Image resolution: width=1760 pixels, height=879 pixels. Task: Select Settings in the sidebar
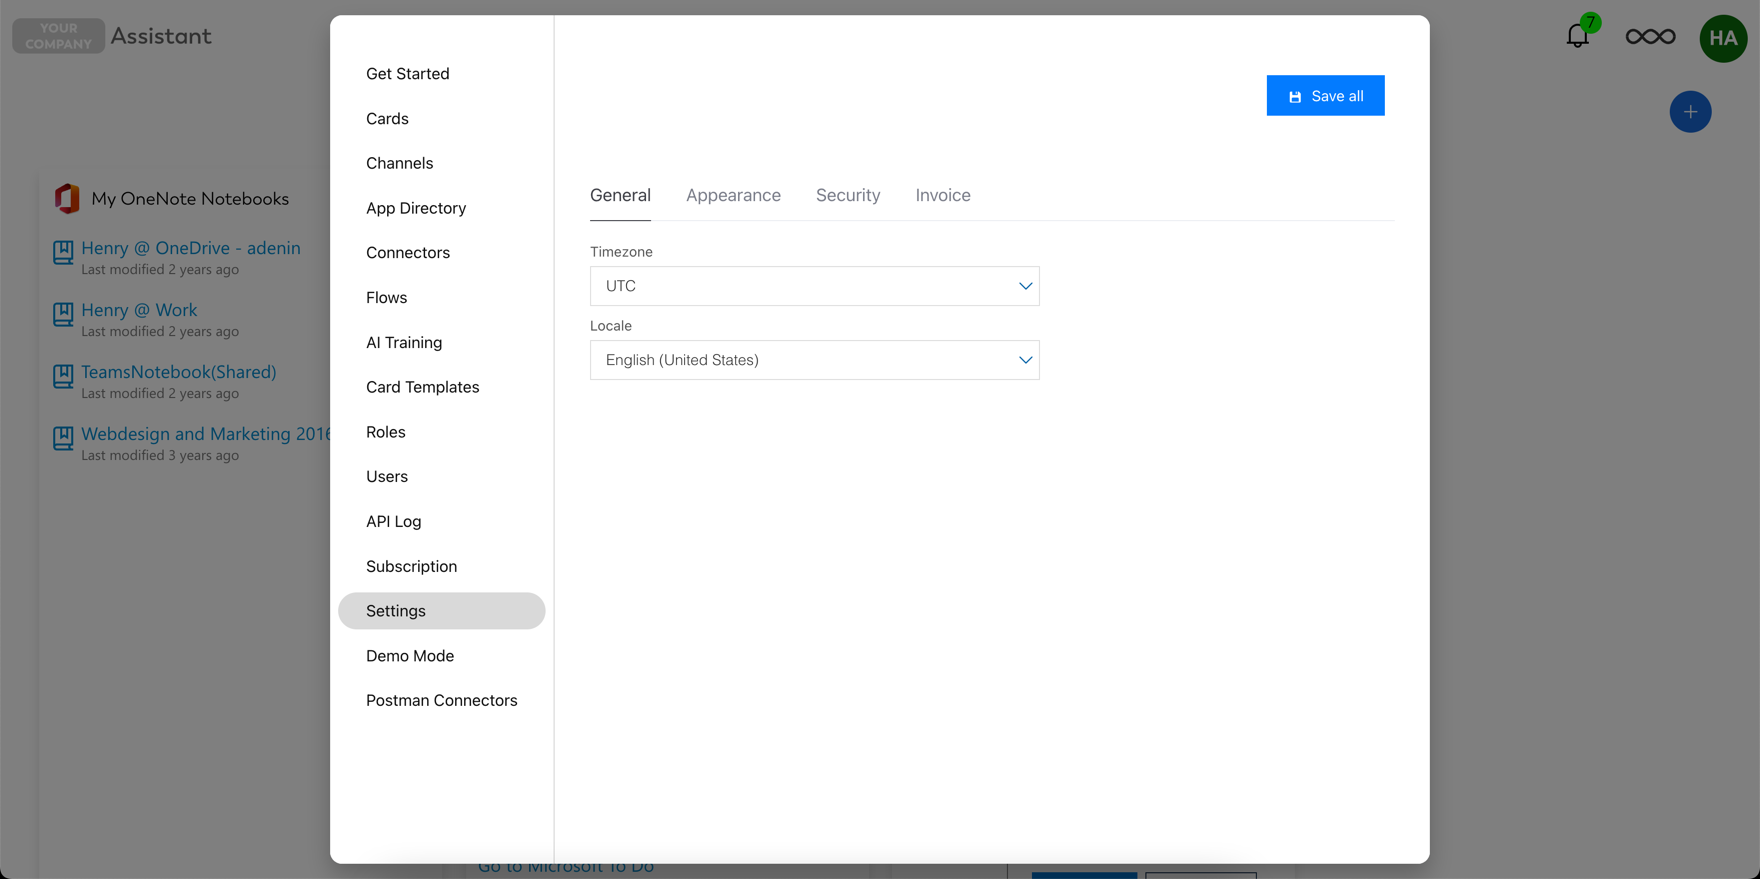point(441,611)
